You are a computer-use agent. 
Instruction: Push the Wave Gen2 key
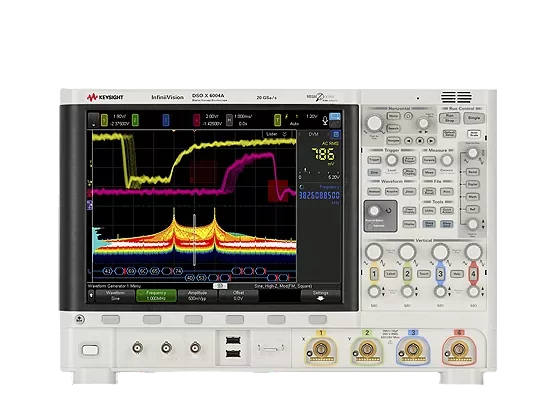(446, 224)
